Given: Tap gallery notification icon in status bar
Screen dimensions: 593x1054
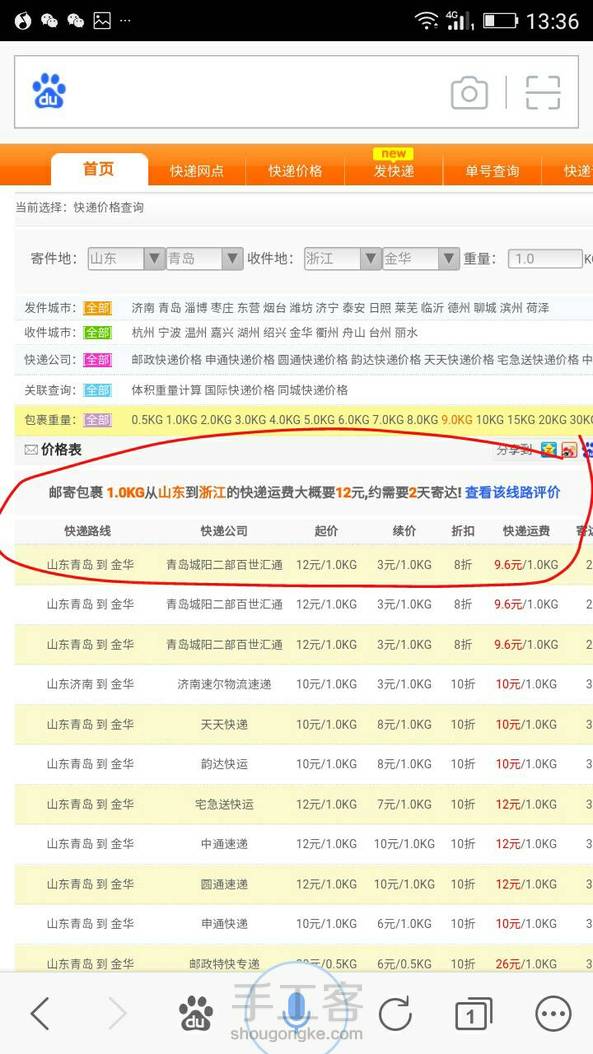Looking at the screenshot, I should (102, 21).
